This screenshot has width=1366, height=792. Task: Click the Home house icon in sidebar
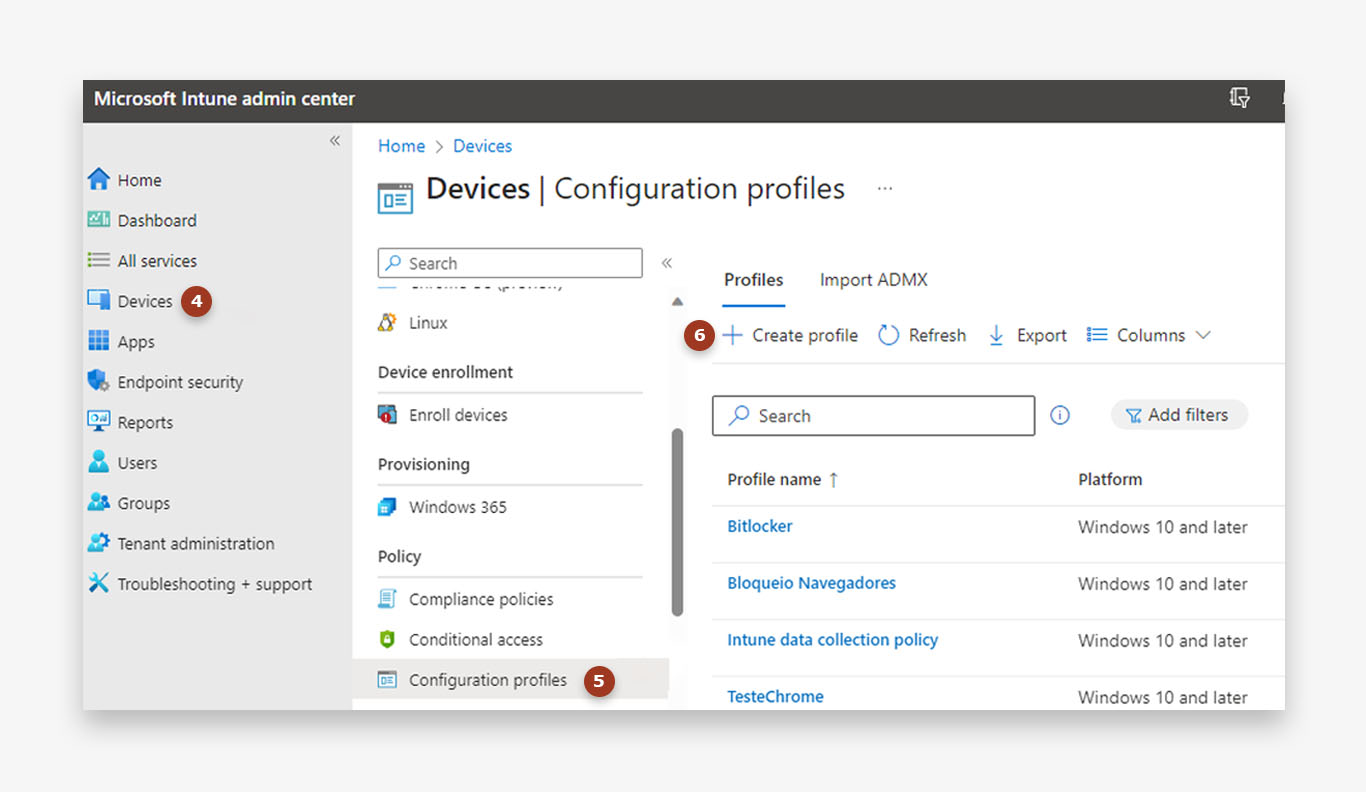point(98,180)
